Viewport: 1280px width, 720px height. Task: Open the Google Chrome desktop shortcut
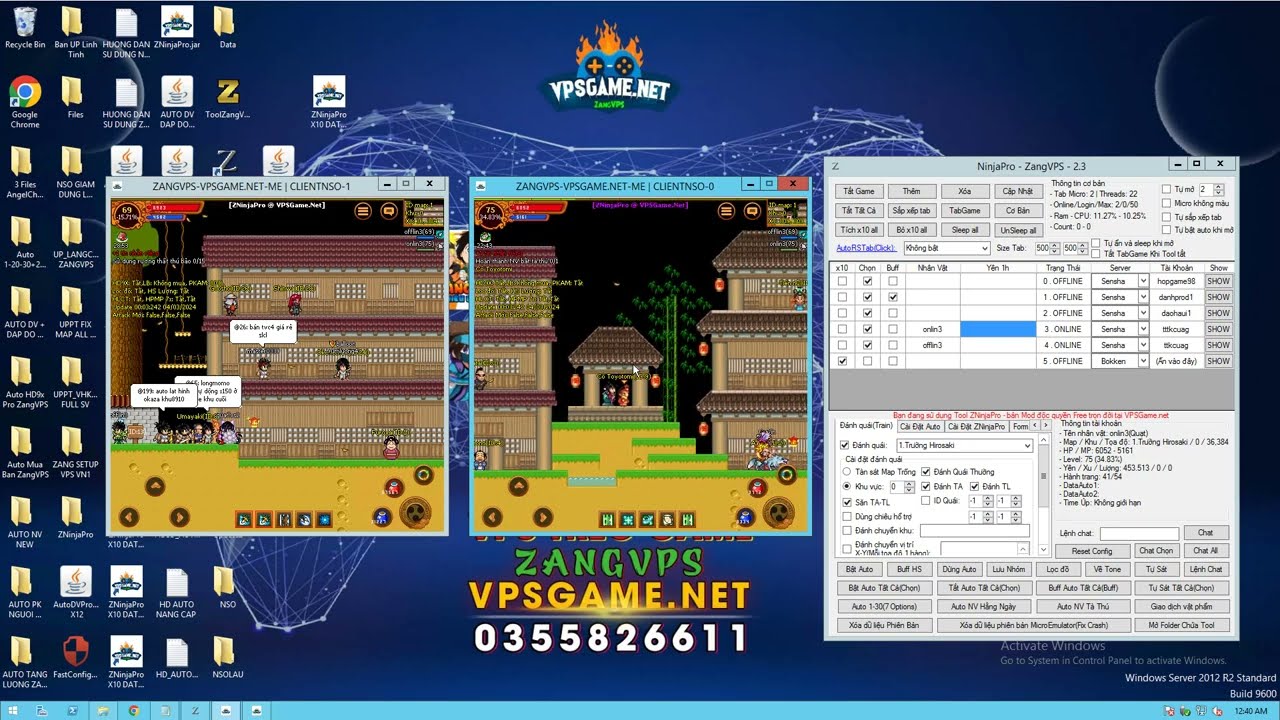click(x=25, y=102)
